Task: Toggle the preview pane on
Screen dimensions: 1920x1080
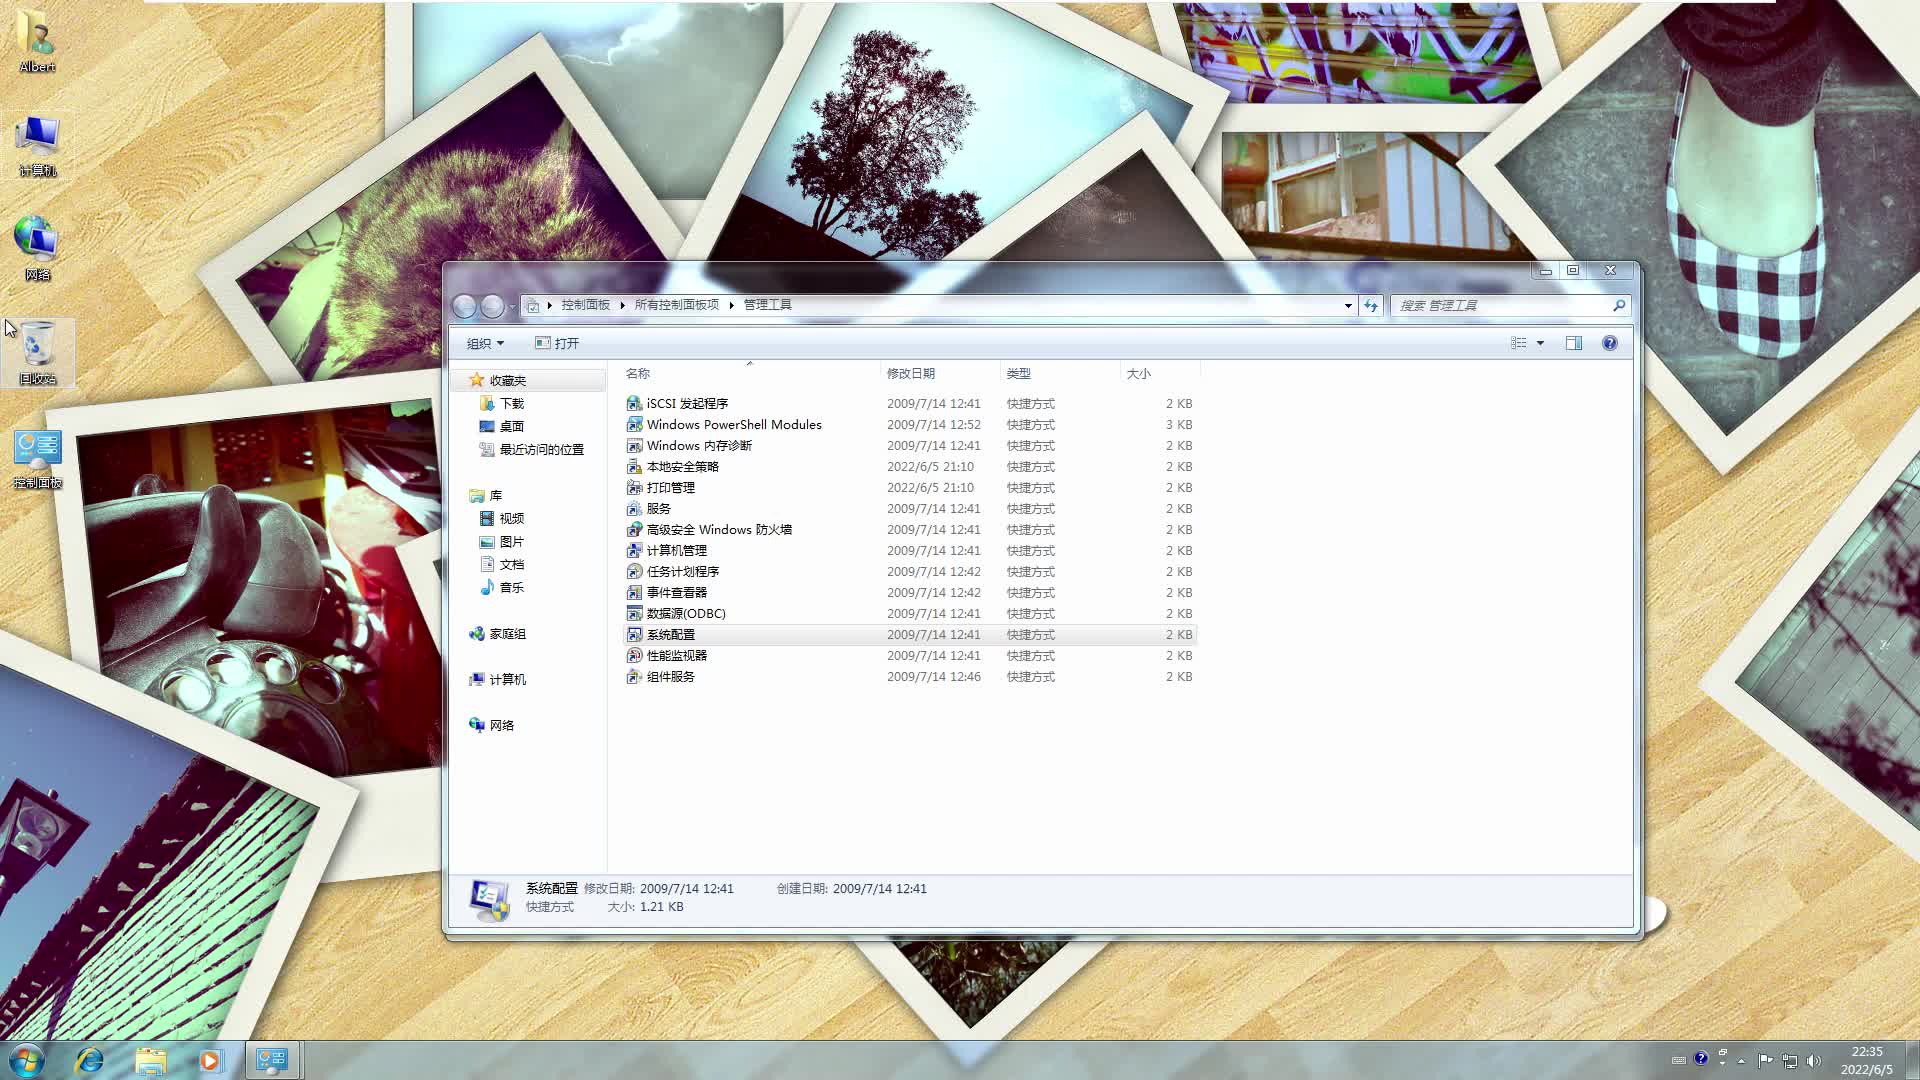Action: 1574,343
